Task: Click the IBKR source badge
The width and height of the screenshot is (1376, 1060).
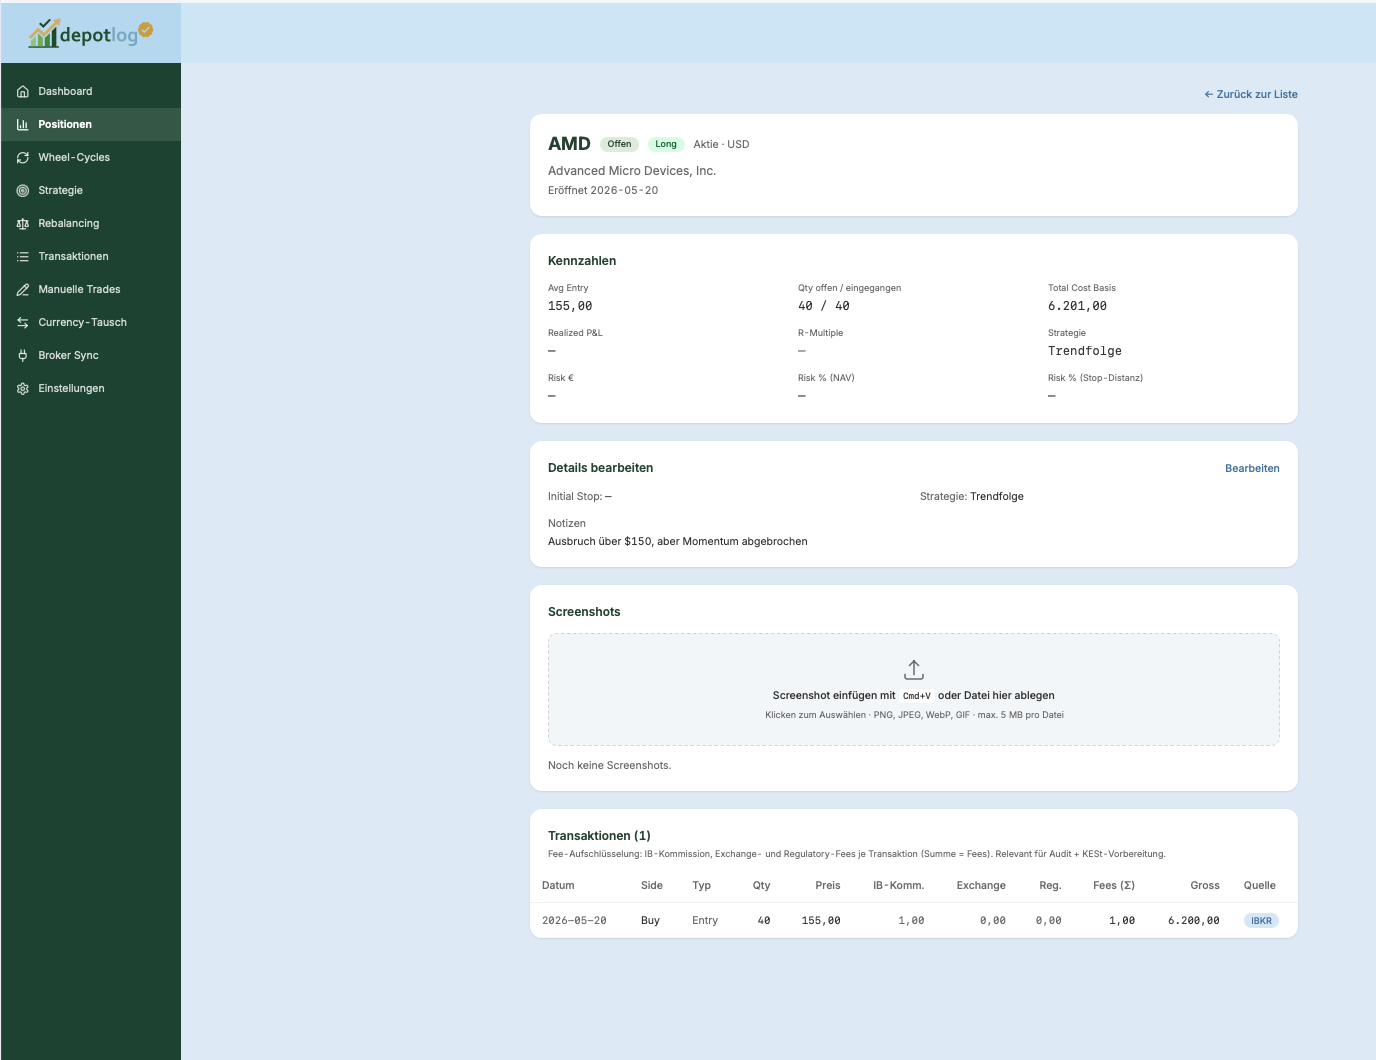Action: [1261, 921]
